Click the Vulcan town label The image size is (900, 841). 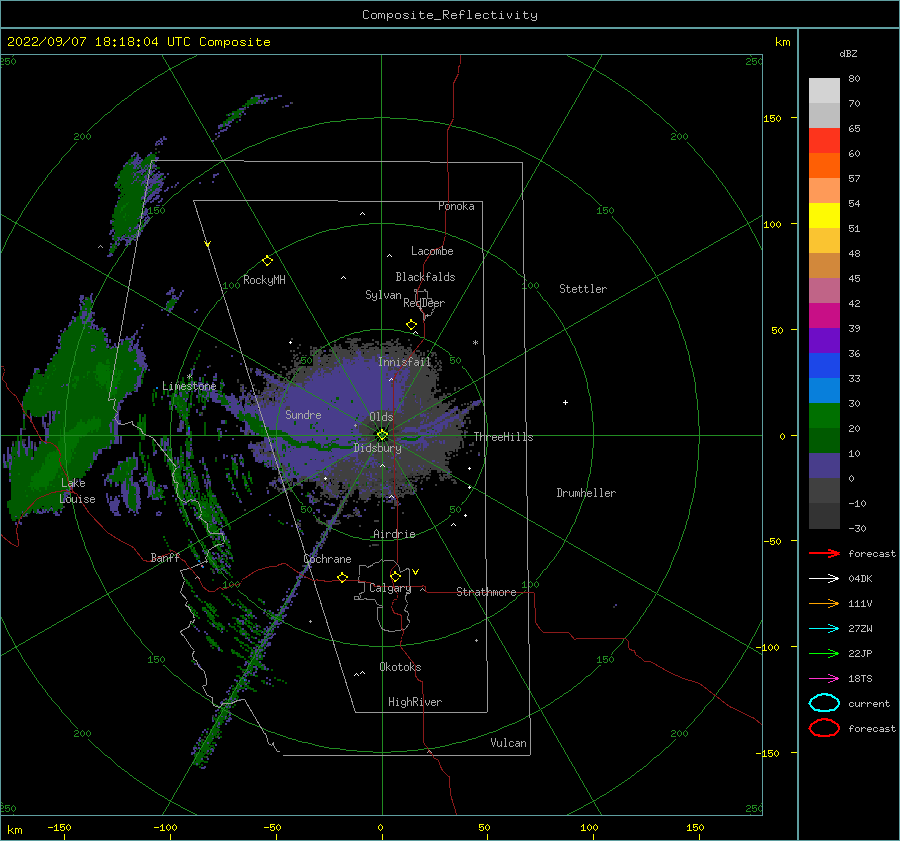coord(508,743)
